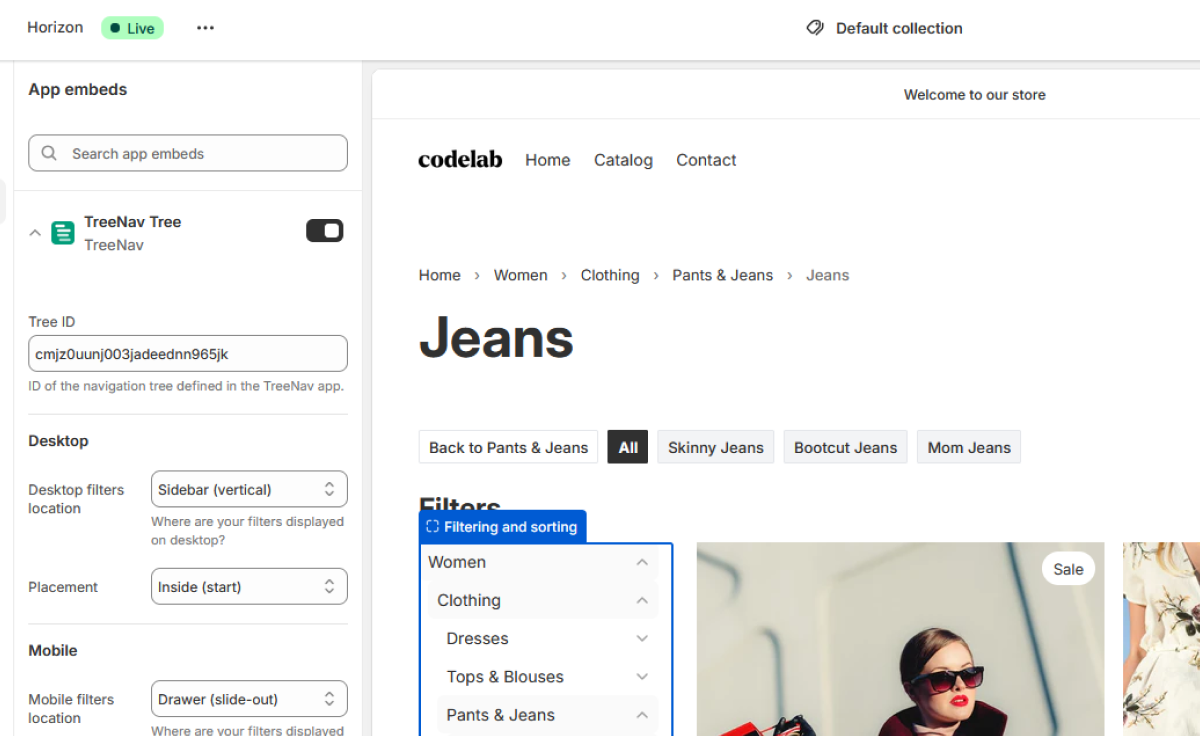Disable the TreeNav Tree app embed

324,230
